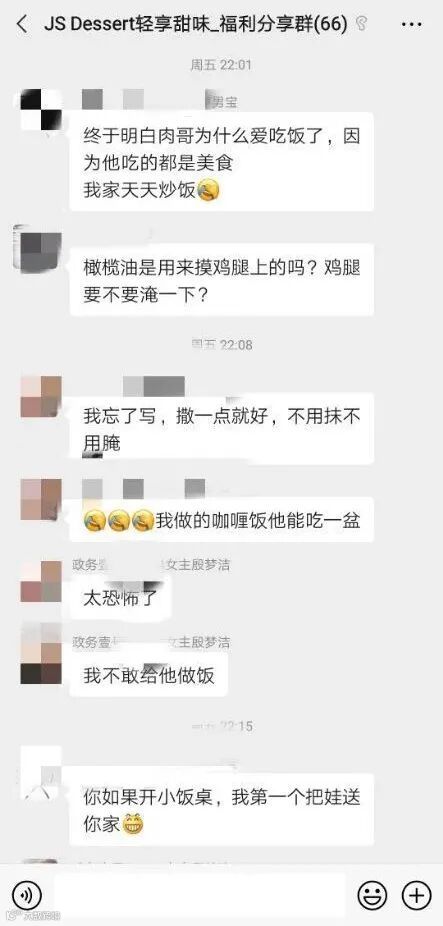
Task: Tap the checkered avatar of the first sender
Action: 41,109
